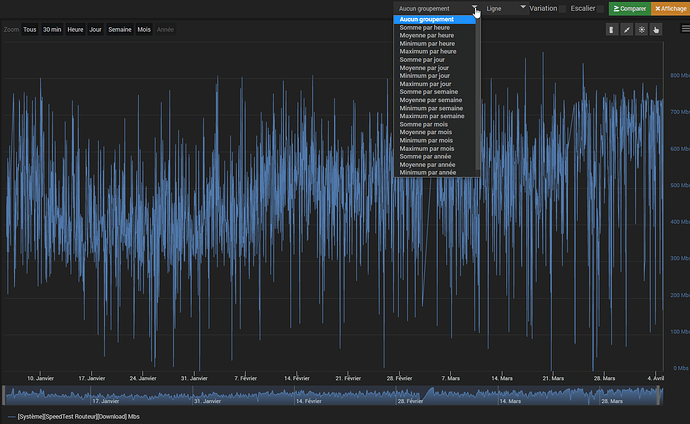Image resolution: width=690 pixels, height=424 pixels.
Task: Open the Ligne chart type dropdown
Action: pyautogui.click(x=505, y=8)
